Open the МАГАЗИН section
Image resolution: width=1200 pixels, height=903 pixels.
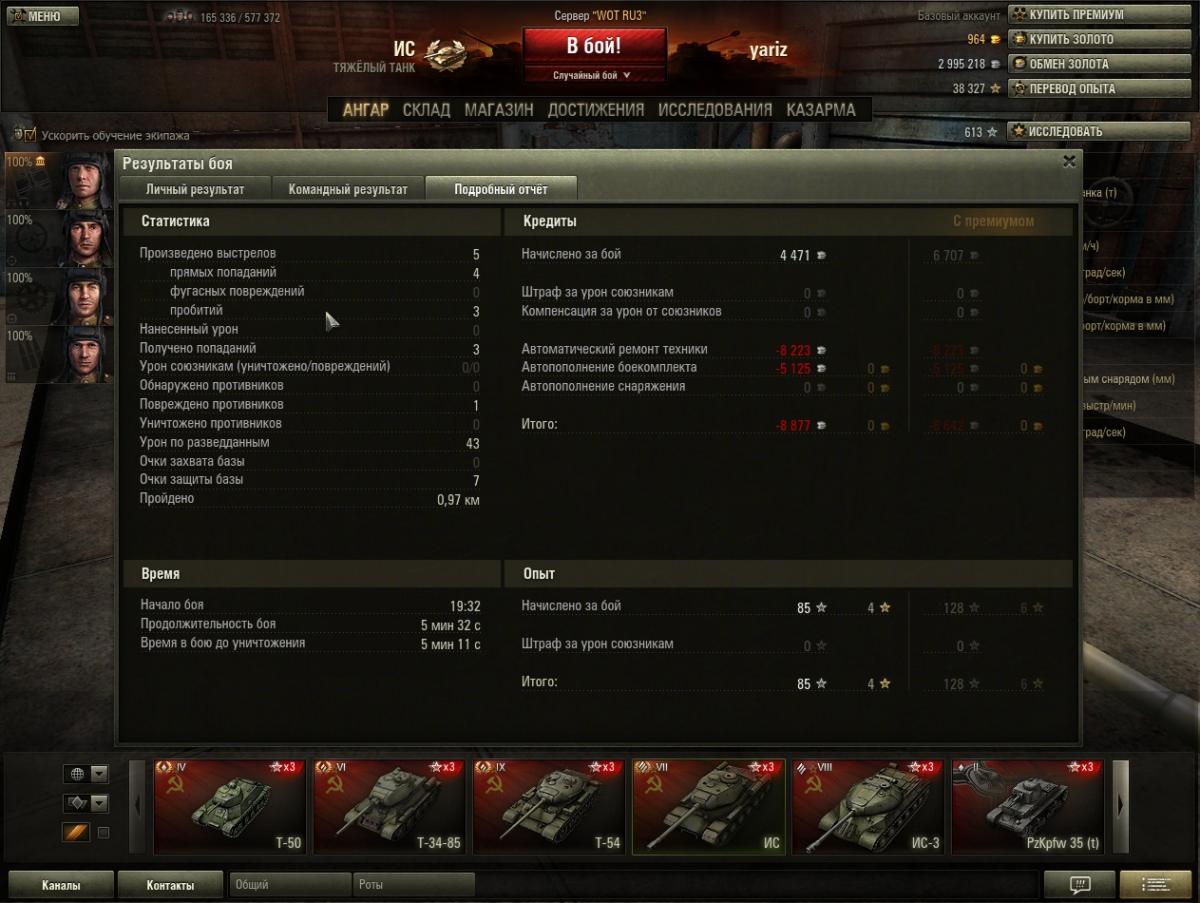[498, 110]
